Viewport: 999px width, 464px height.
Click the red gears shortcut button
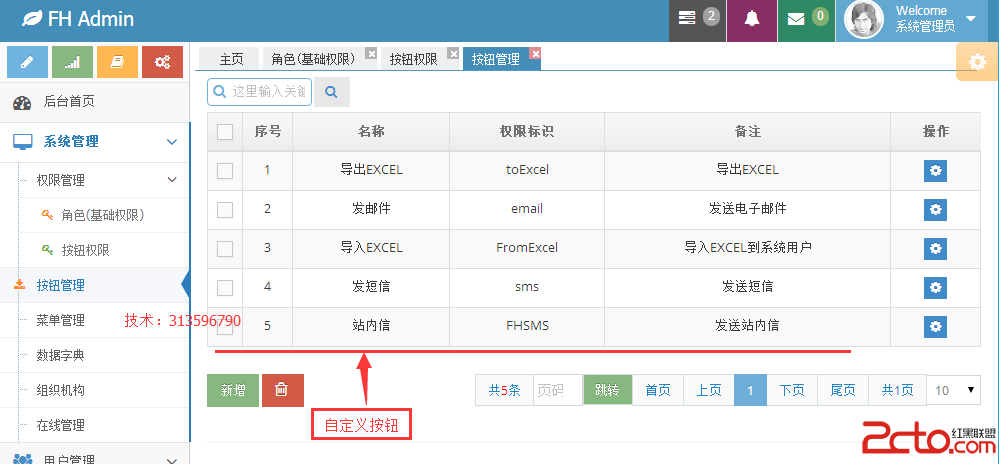coord(162,62)
